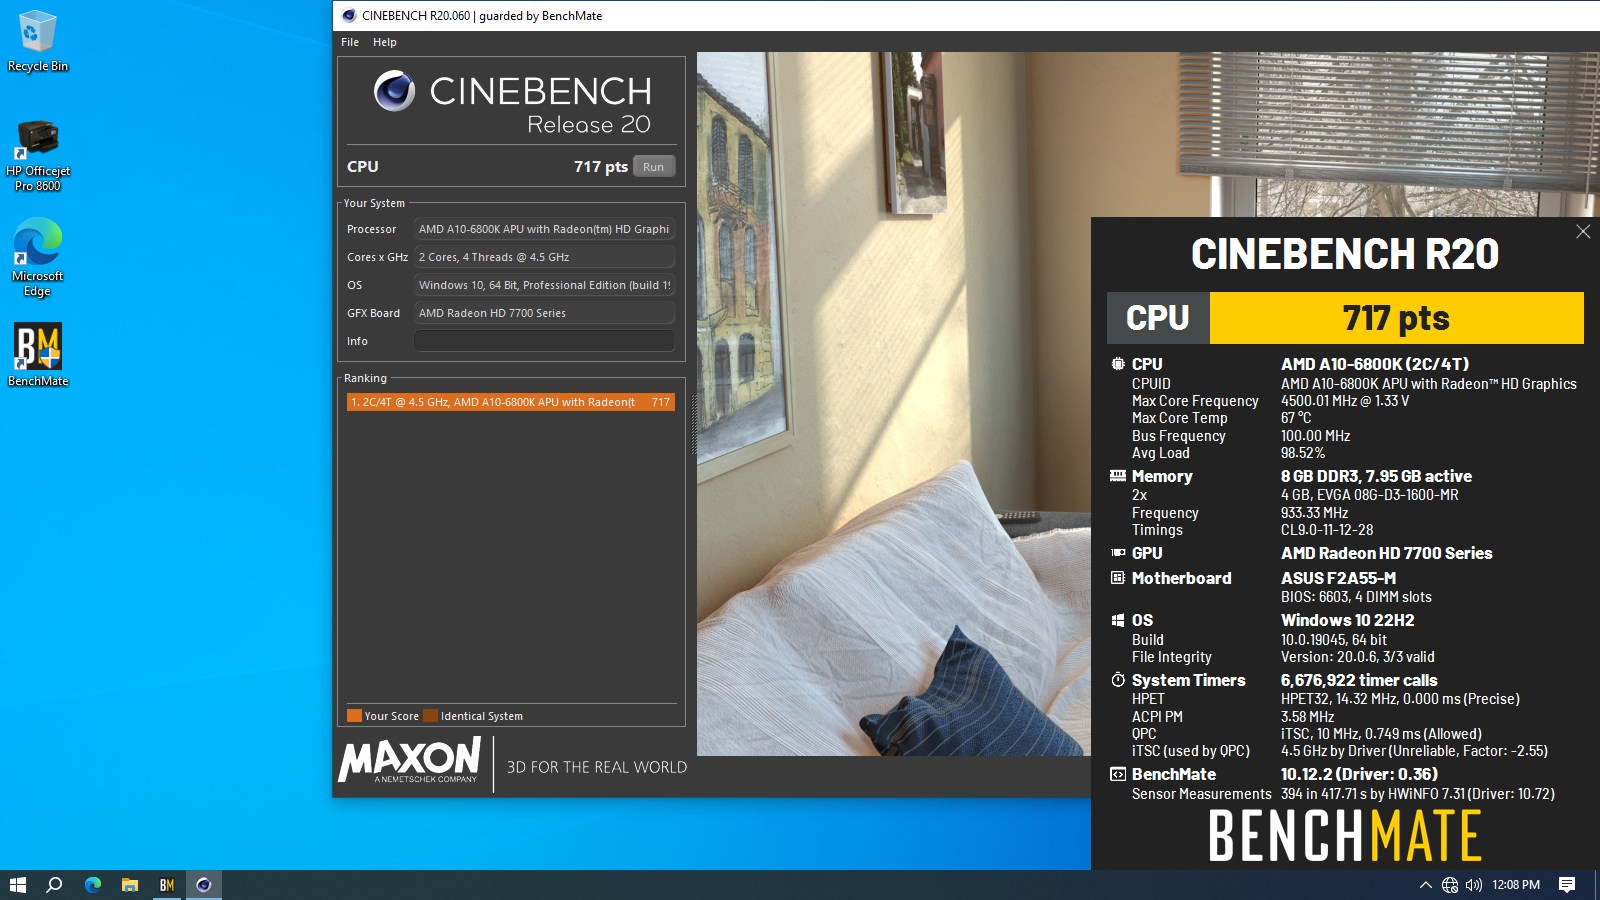Open the notification center

click(1567, 885)
